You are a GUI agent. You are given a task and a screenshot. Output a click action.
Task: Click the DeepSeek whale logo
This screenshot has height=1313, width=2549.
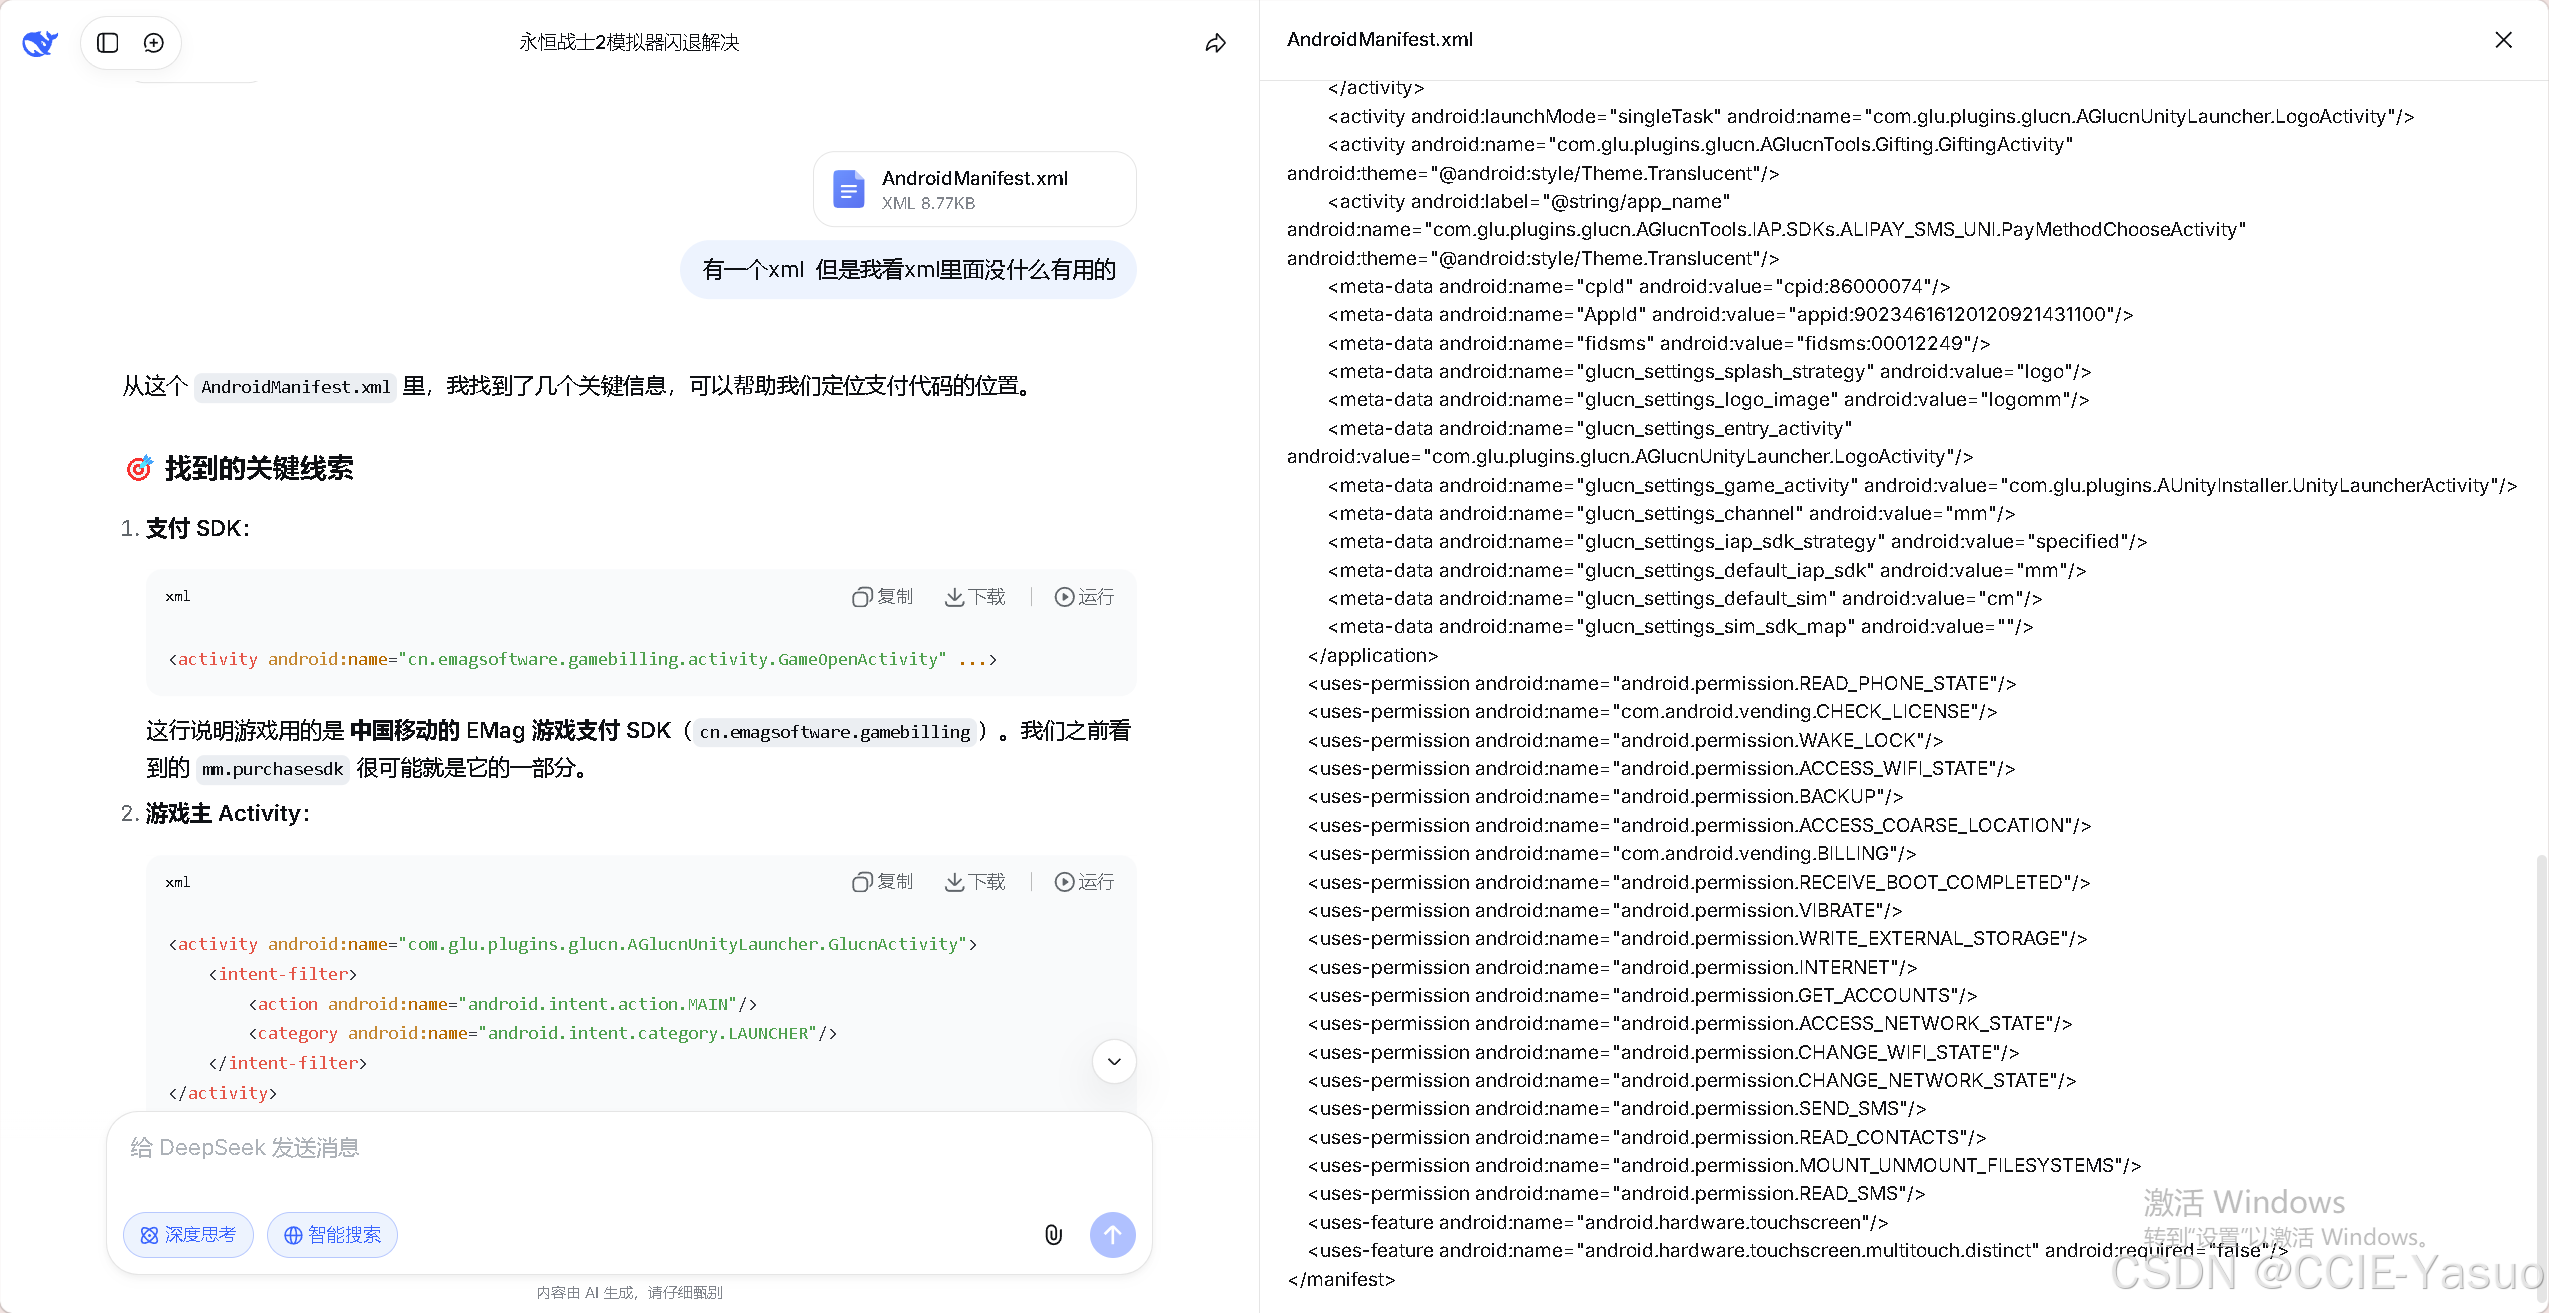[40, 43]
